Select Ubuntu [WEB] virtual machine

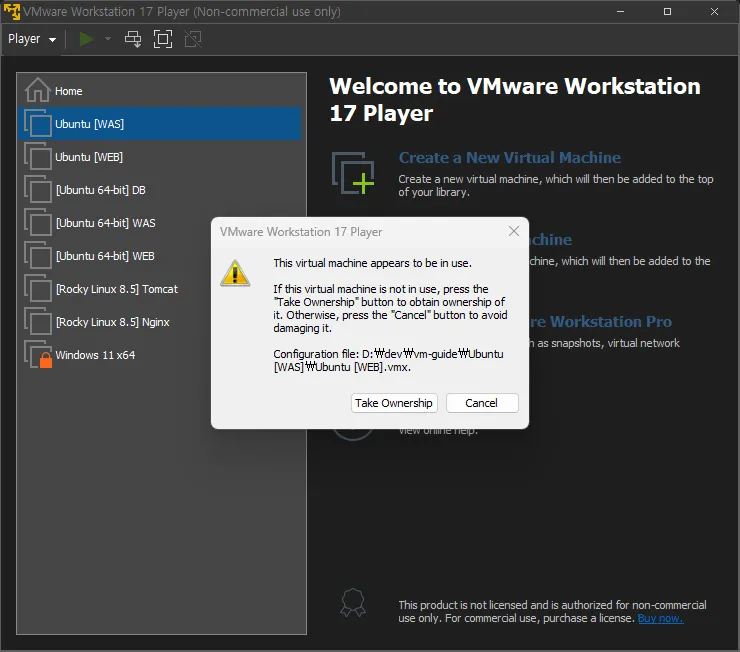[160, 157]
